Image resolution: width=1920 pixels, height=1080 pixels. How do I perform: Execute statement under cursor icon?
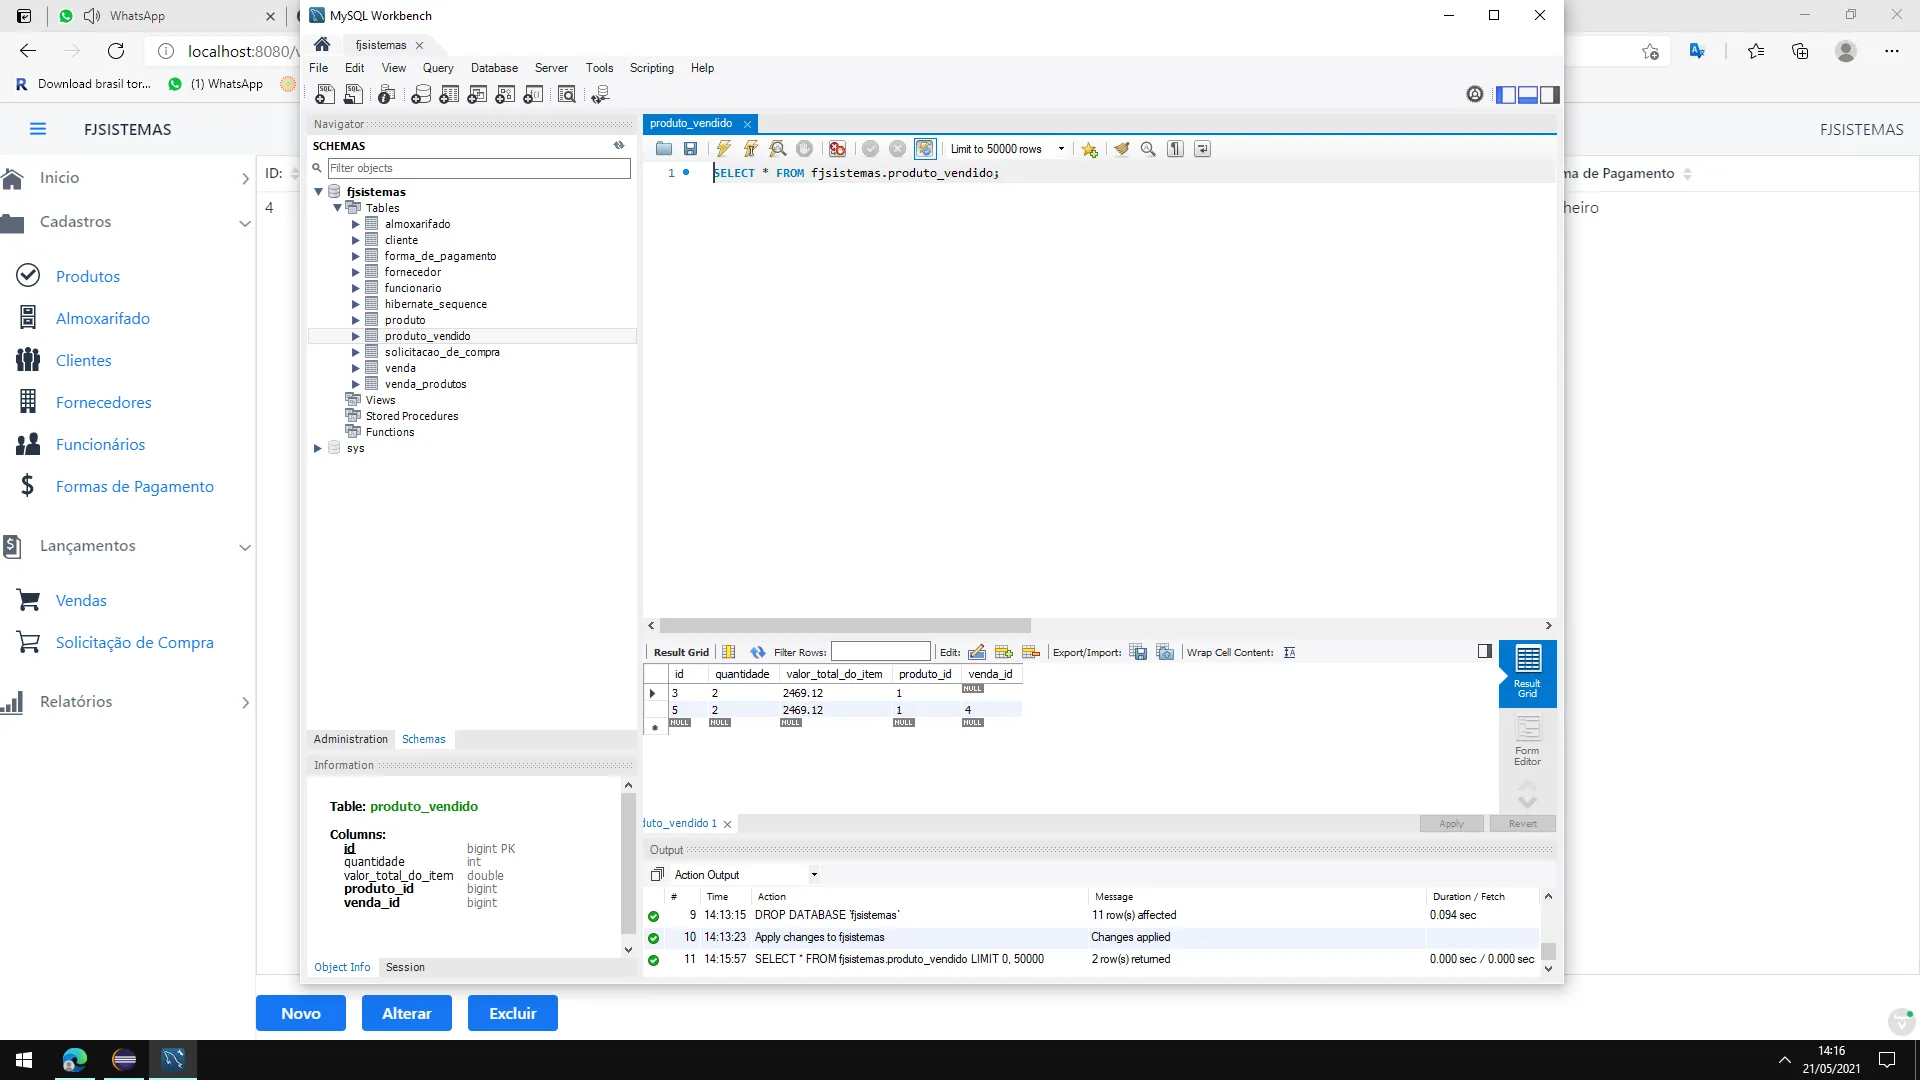pos(750,149)
